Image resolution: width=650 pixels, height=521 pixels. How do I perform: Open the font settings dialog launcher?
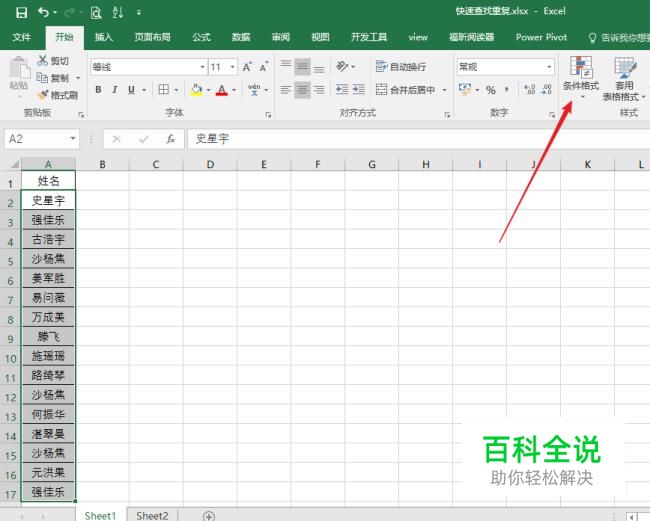tap(268, 114)
